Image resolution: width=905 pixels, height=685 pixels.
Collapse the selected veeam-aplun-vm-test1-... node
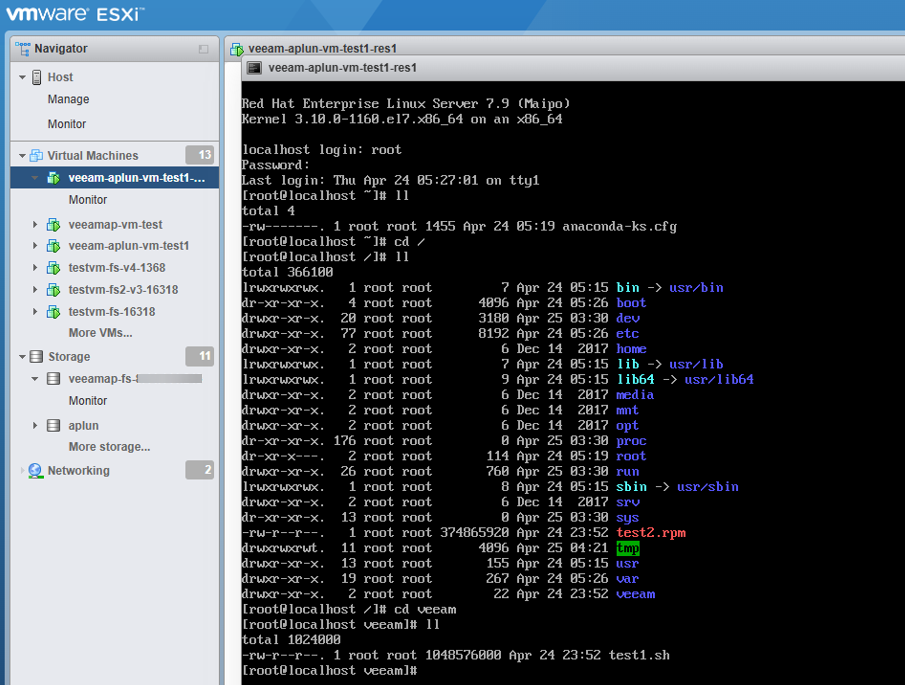click(x=35, y=178)
